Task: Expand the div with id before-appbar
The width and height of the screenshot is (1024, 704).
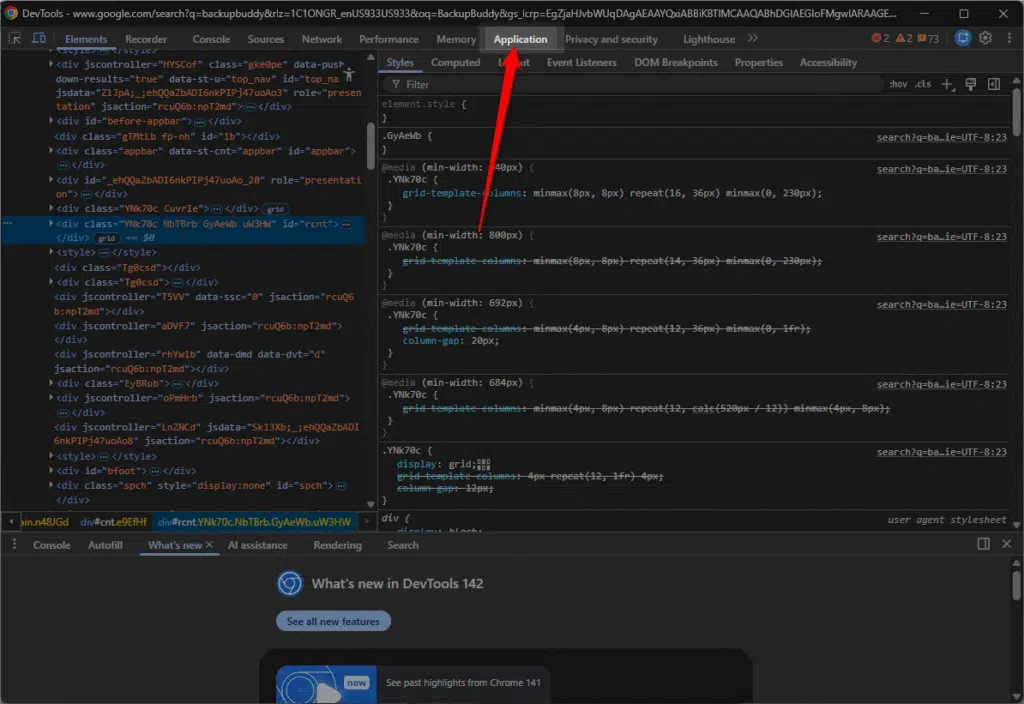Action: coord(53,121)
